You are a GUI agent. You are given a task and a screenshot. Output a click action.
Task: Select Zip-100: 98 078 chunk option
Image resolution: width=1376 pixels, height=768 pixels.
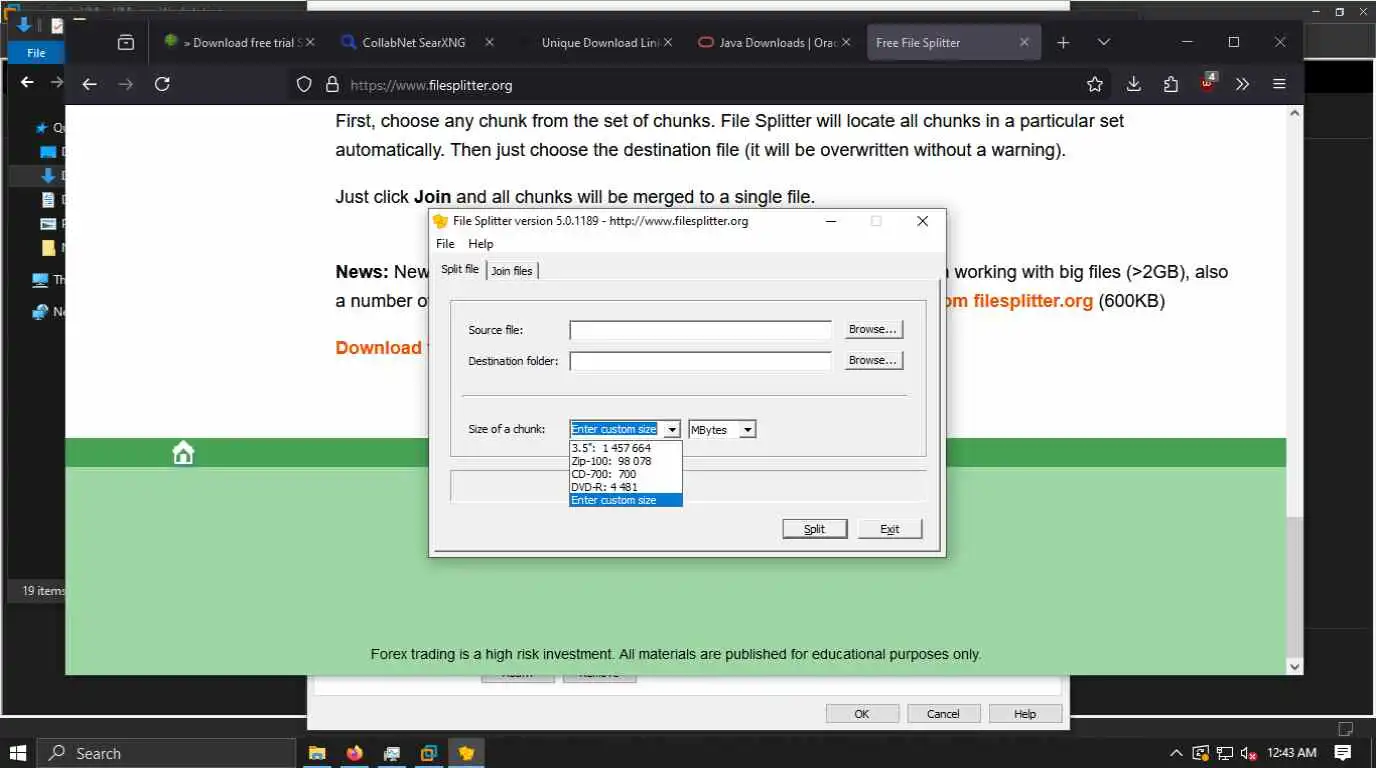(x=626, y=461)
